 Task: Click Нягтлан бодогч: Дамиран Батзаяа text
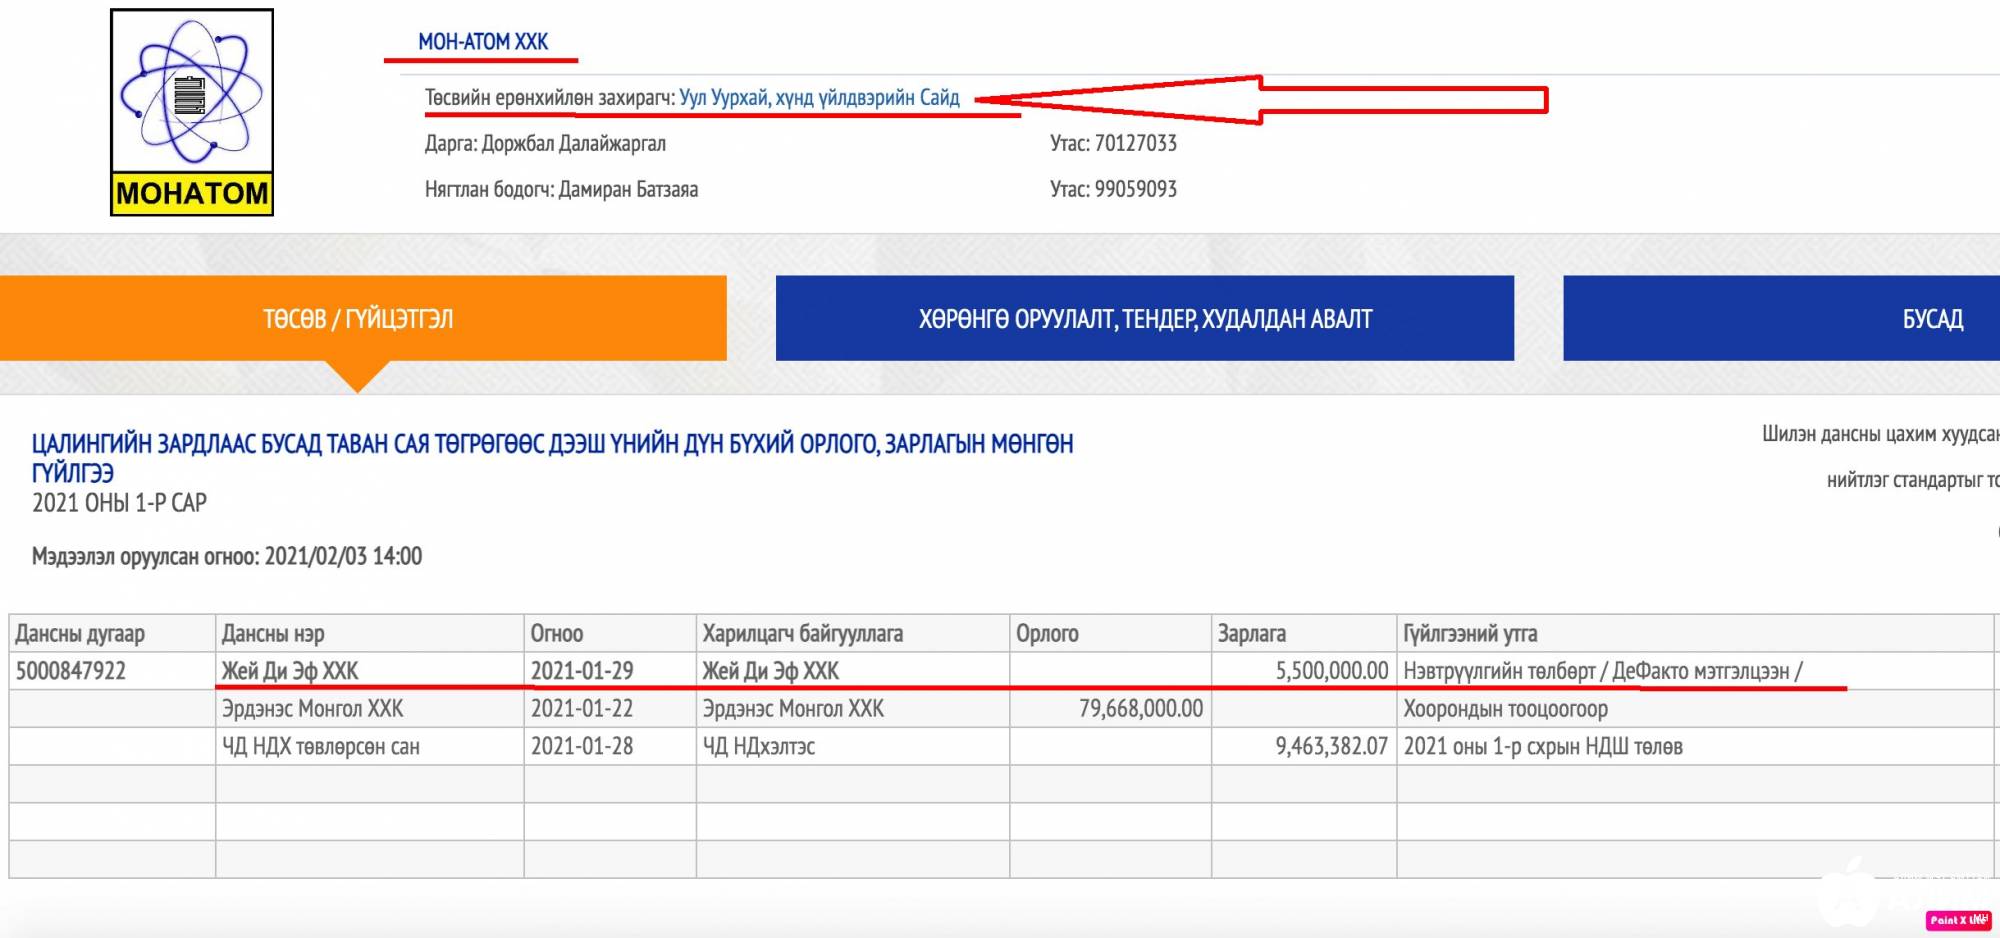(561, 190)
